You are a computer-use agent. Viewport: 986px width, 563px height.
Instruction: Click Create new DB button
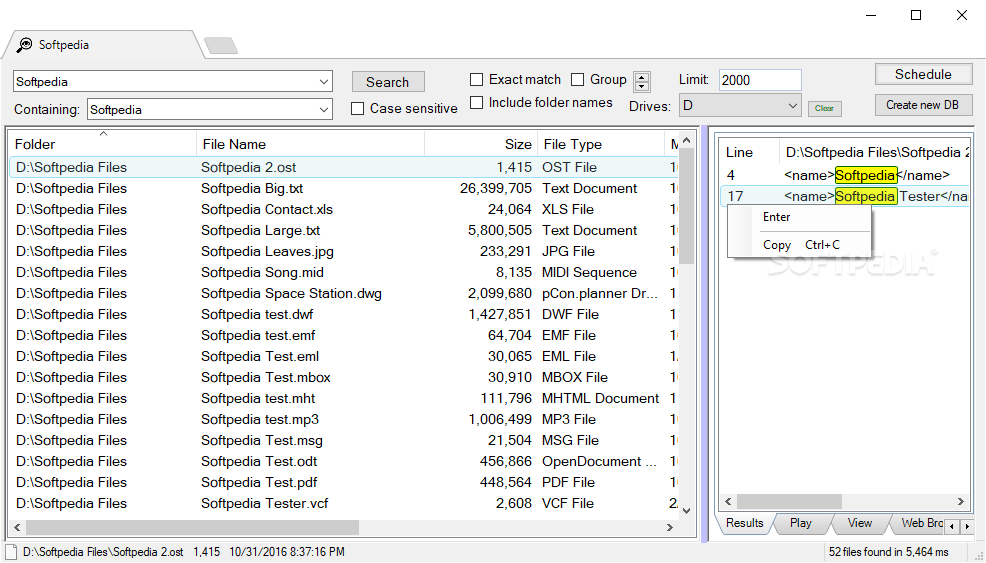point(923,105)
